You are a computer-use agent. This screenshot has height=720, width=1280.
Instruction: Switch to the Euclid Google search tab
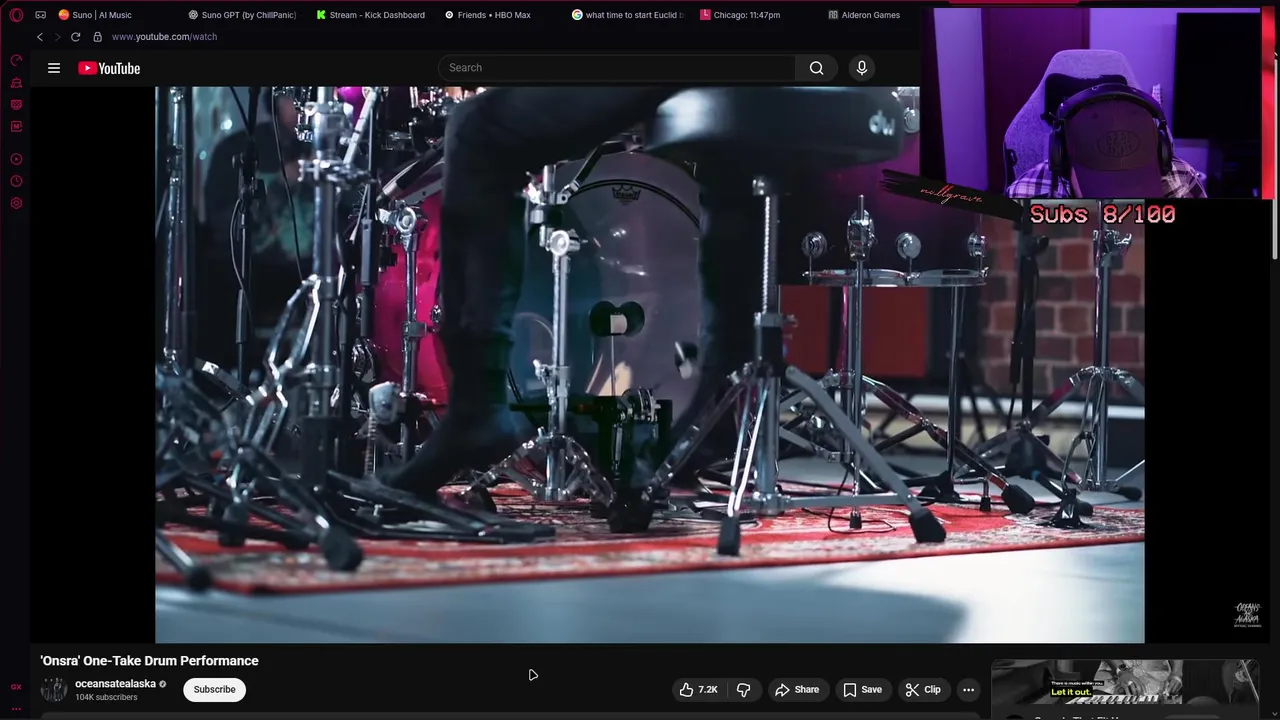[628, 15]
